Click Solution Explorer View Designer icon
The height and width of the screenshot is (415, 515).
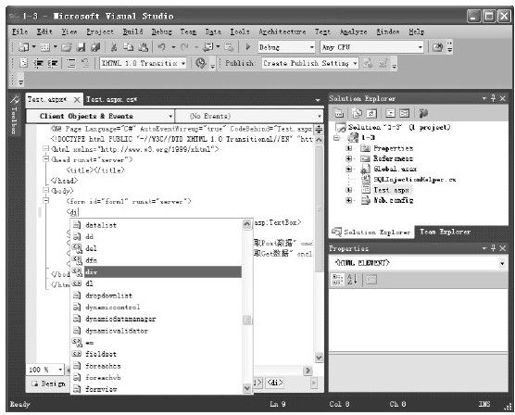[x=404, y=113]
